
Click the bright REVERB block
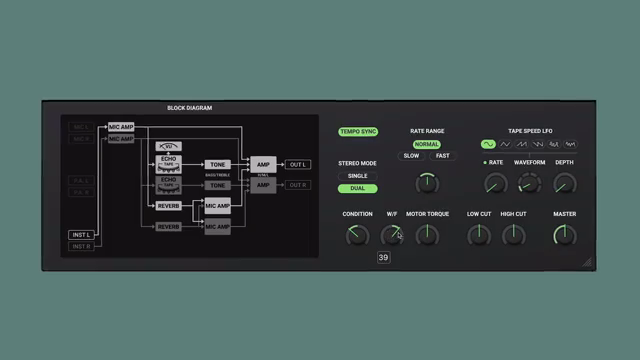[169, 206]
